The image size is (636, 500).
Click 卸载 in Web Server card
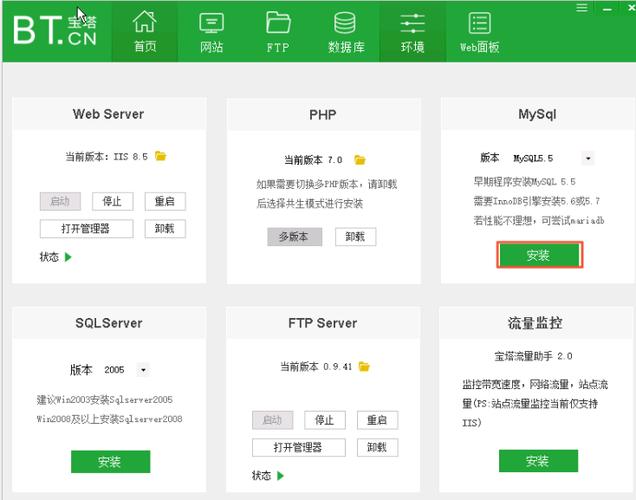click(x=165, y=229)
